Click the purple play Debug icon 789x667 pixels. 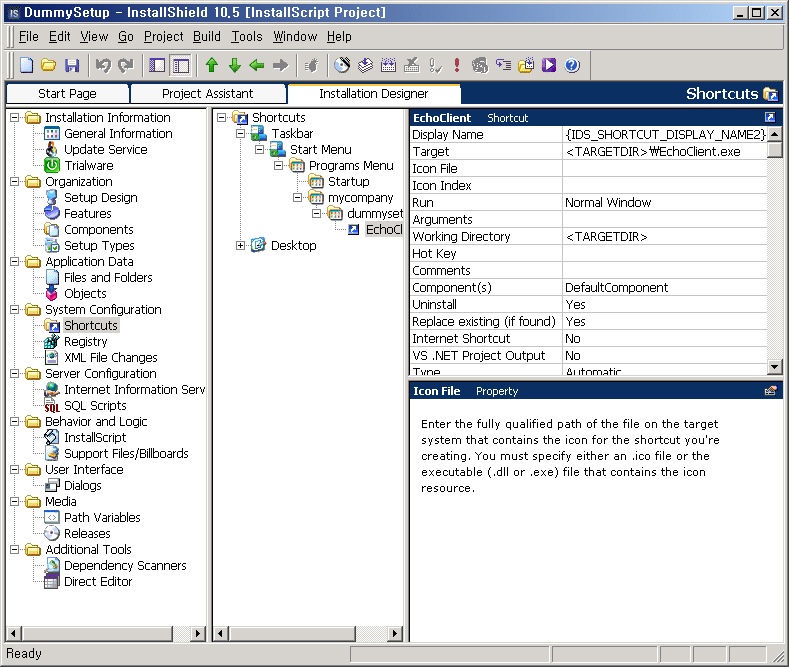coord(549,65)
